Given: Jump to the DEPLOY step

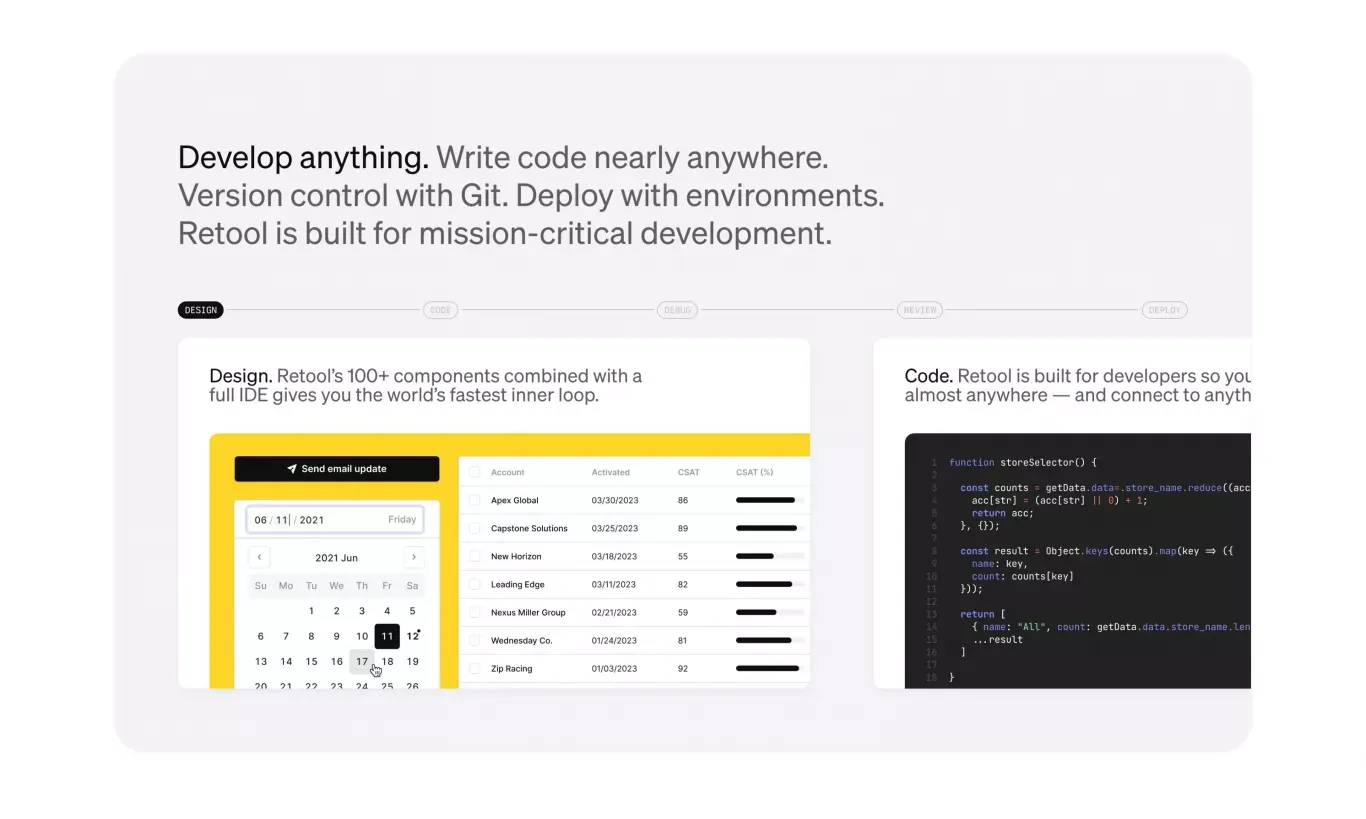Looking at the screenshot, I should coord(1165,310).
